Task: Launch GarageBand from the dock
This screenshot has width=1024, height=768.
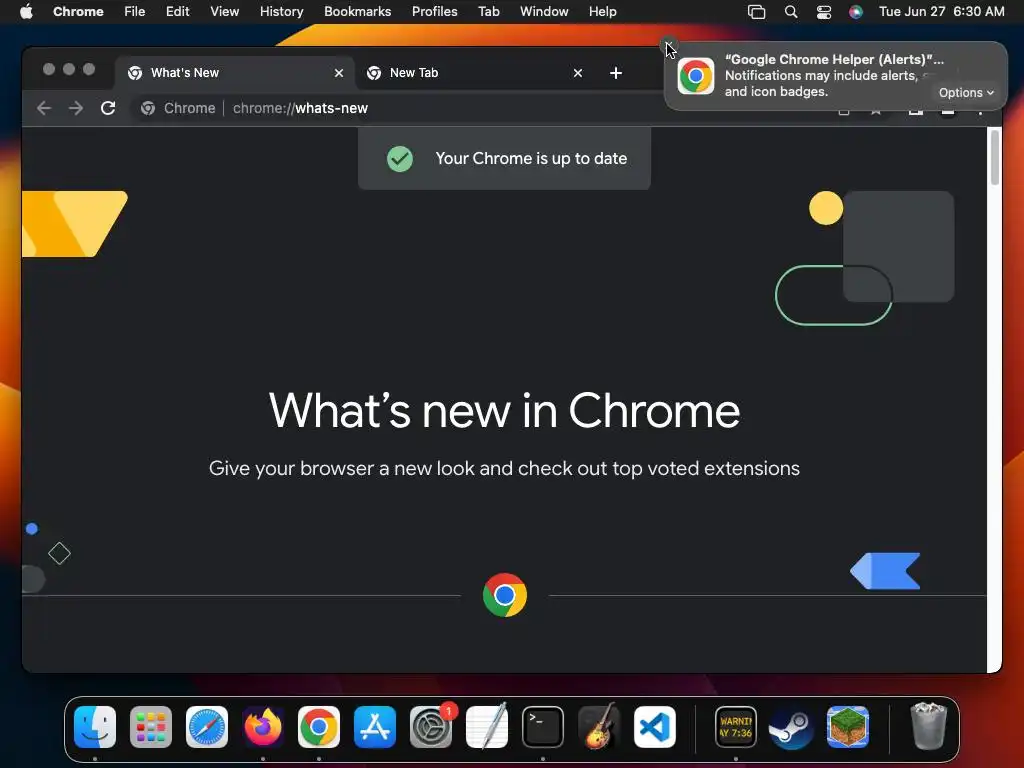Action: coord(599,727)
